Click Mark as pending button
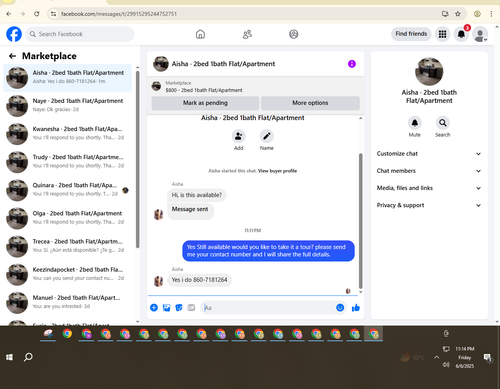This screenshot has height=389, width=500. tap(205, 103)
